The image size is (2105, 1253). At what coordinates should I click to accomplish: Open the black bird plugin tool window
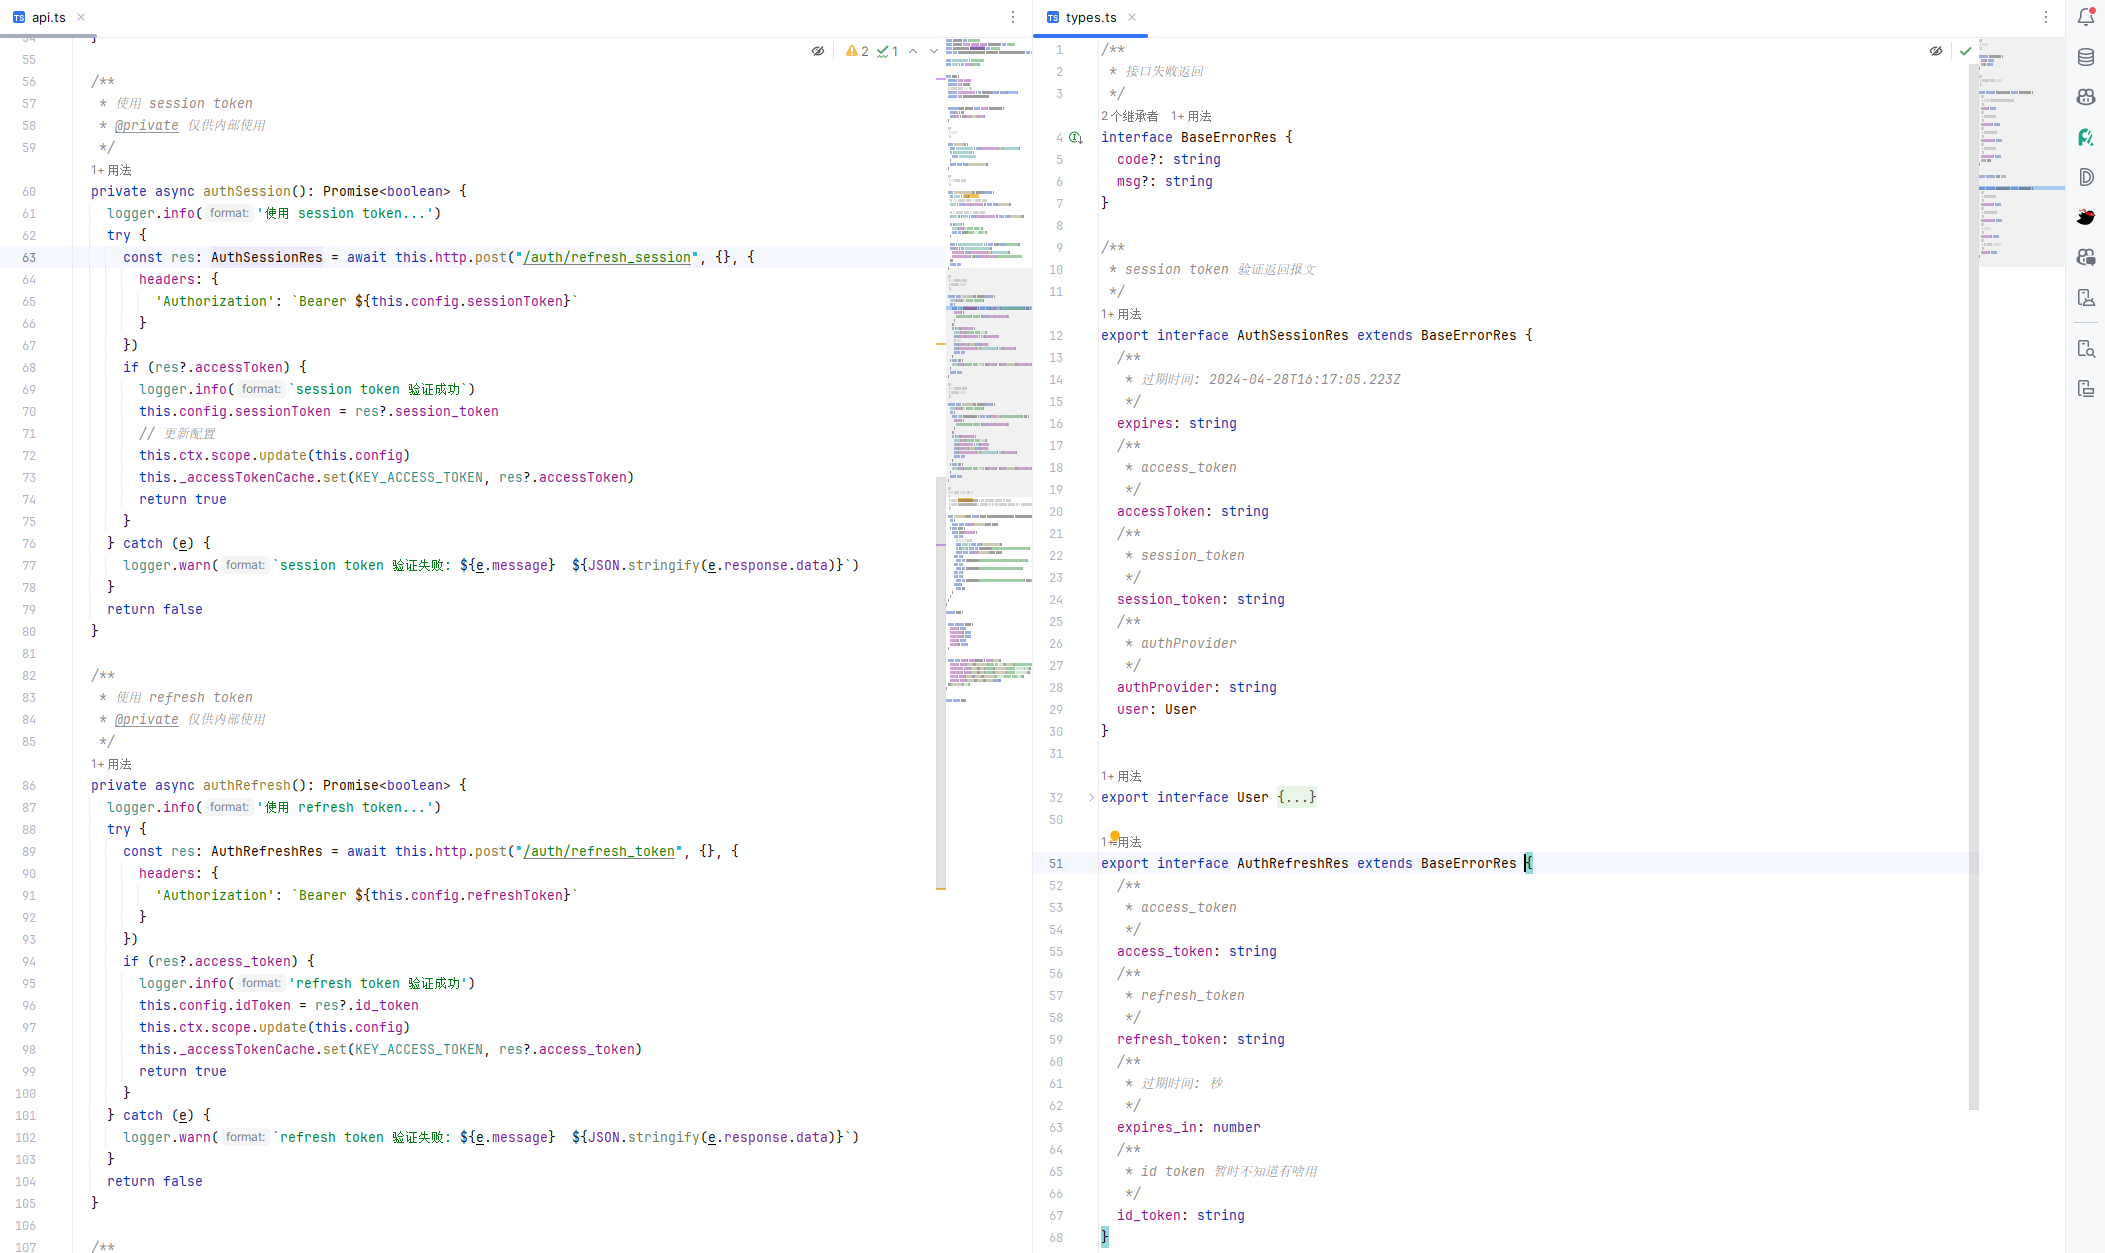point(2085,217)
